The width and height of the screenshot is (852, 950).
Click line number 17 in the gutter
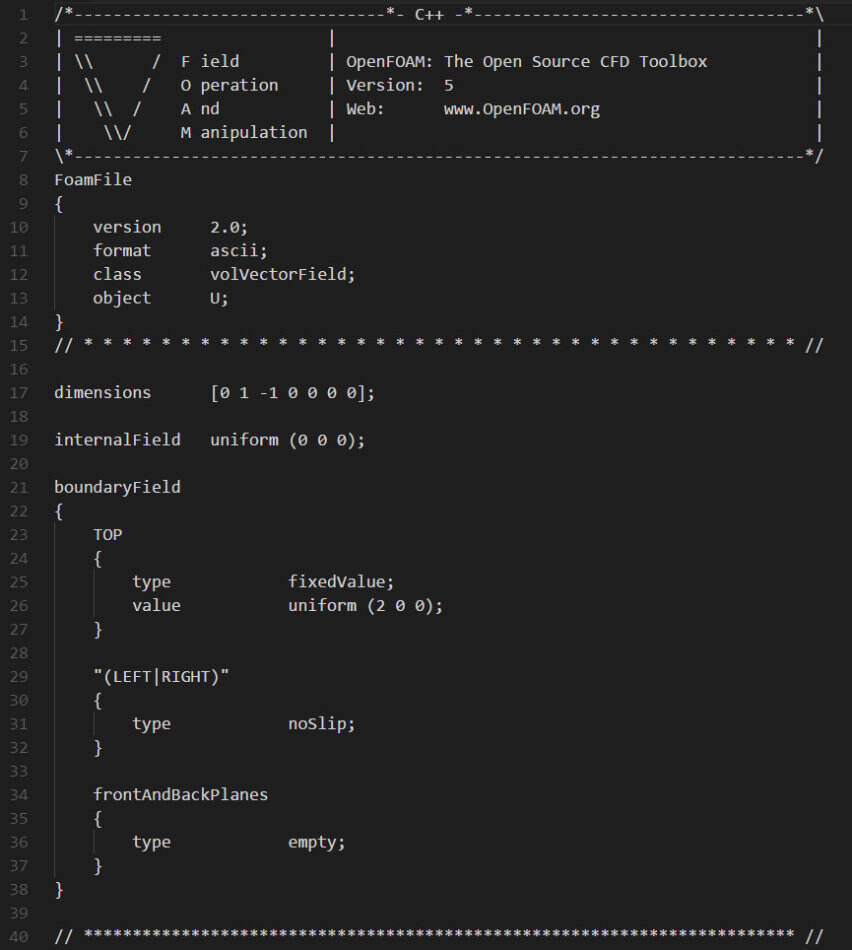[19, 393]
